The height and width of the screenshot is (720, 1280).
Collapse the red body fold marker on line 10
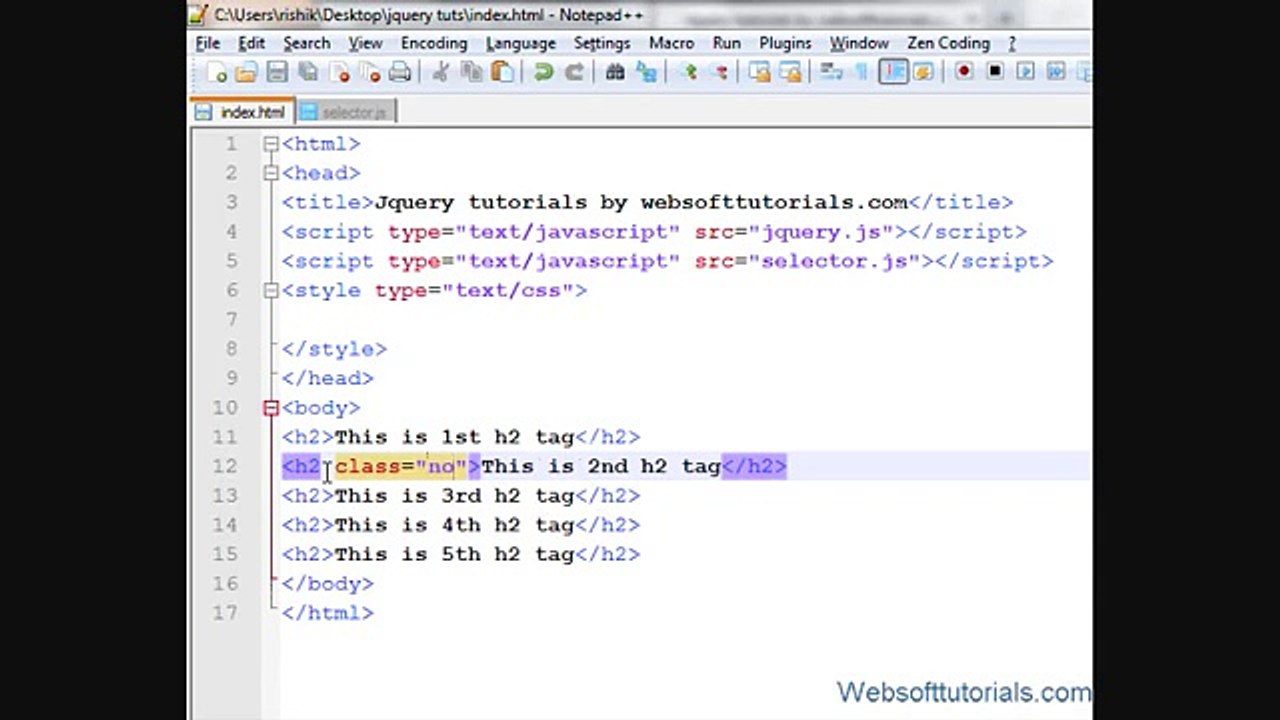pos(271,408)
